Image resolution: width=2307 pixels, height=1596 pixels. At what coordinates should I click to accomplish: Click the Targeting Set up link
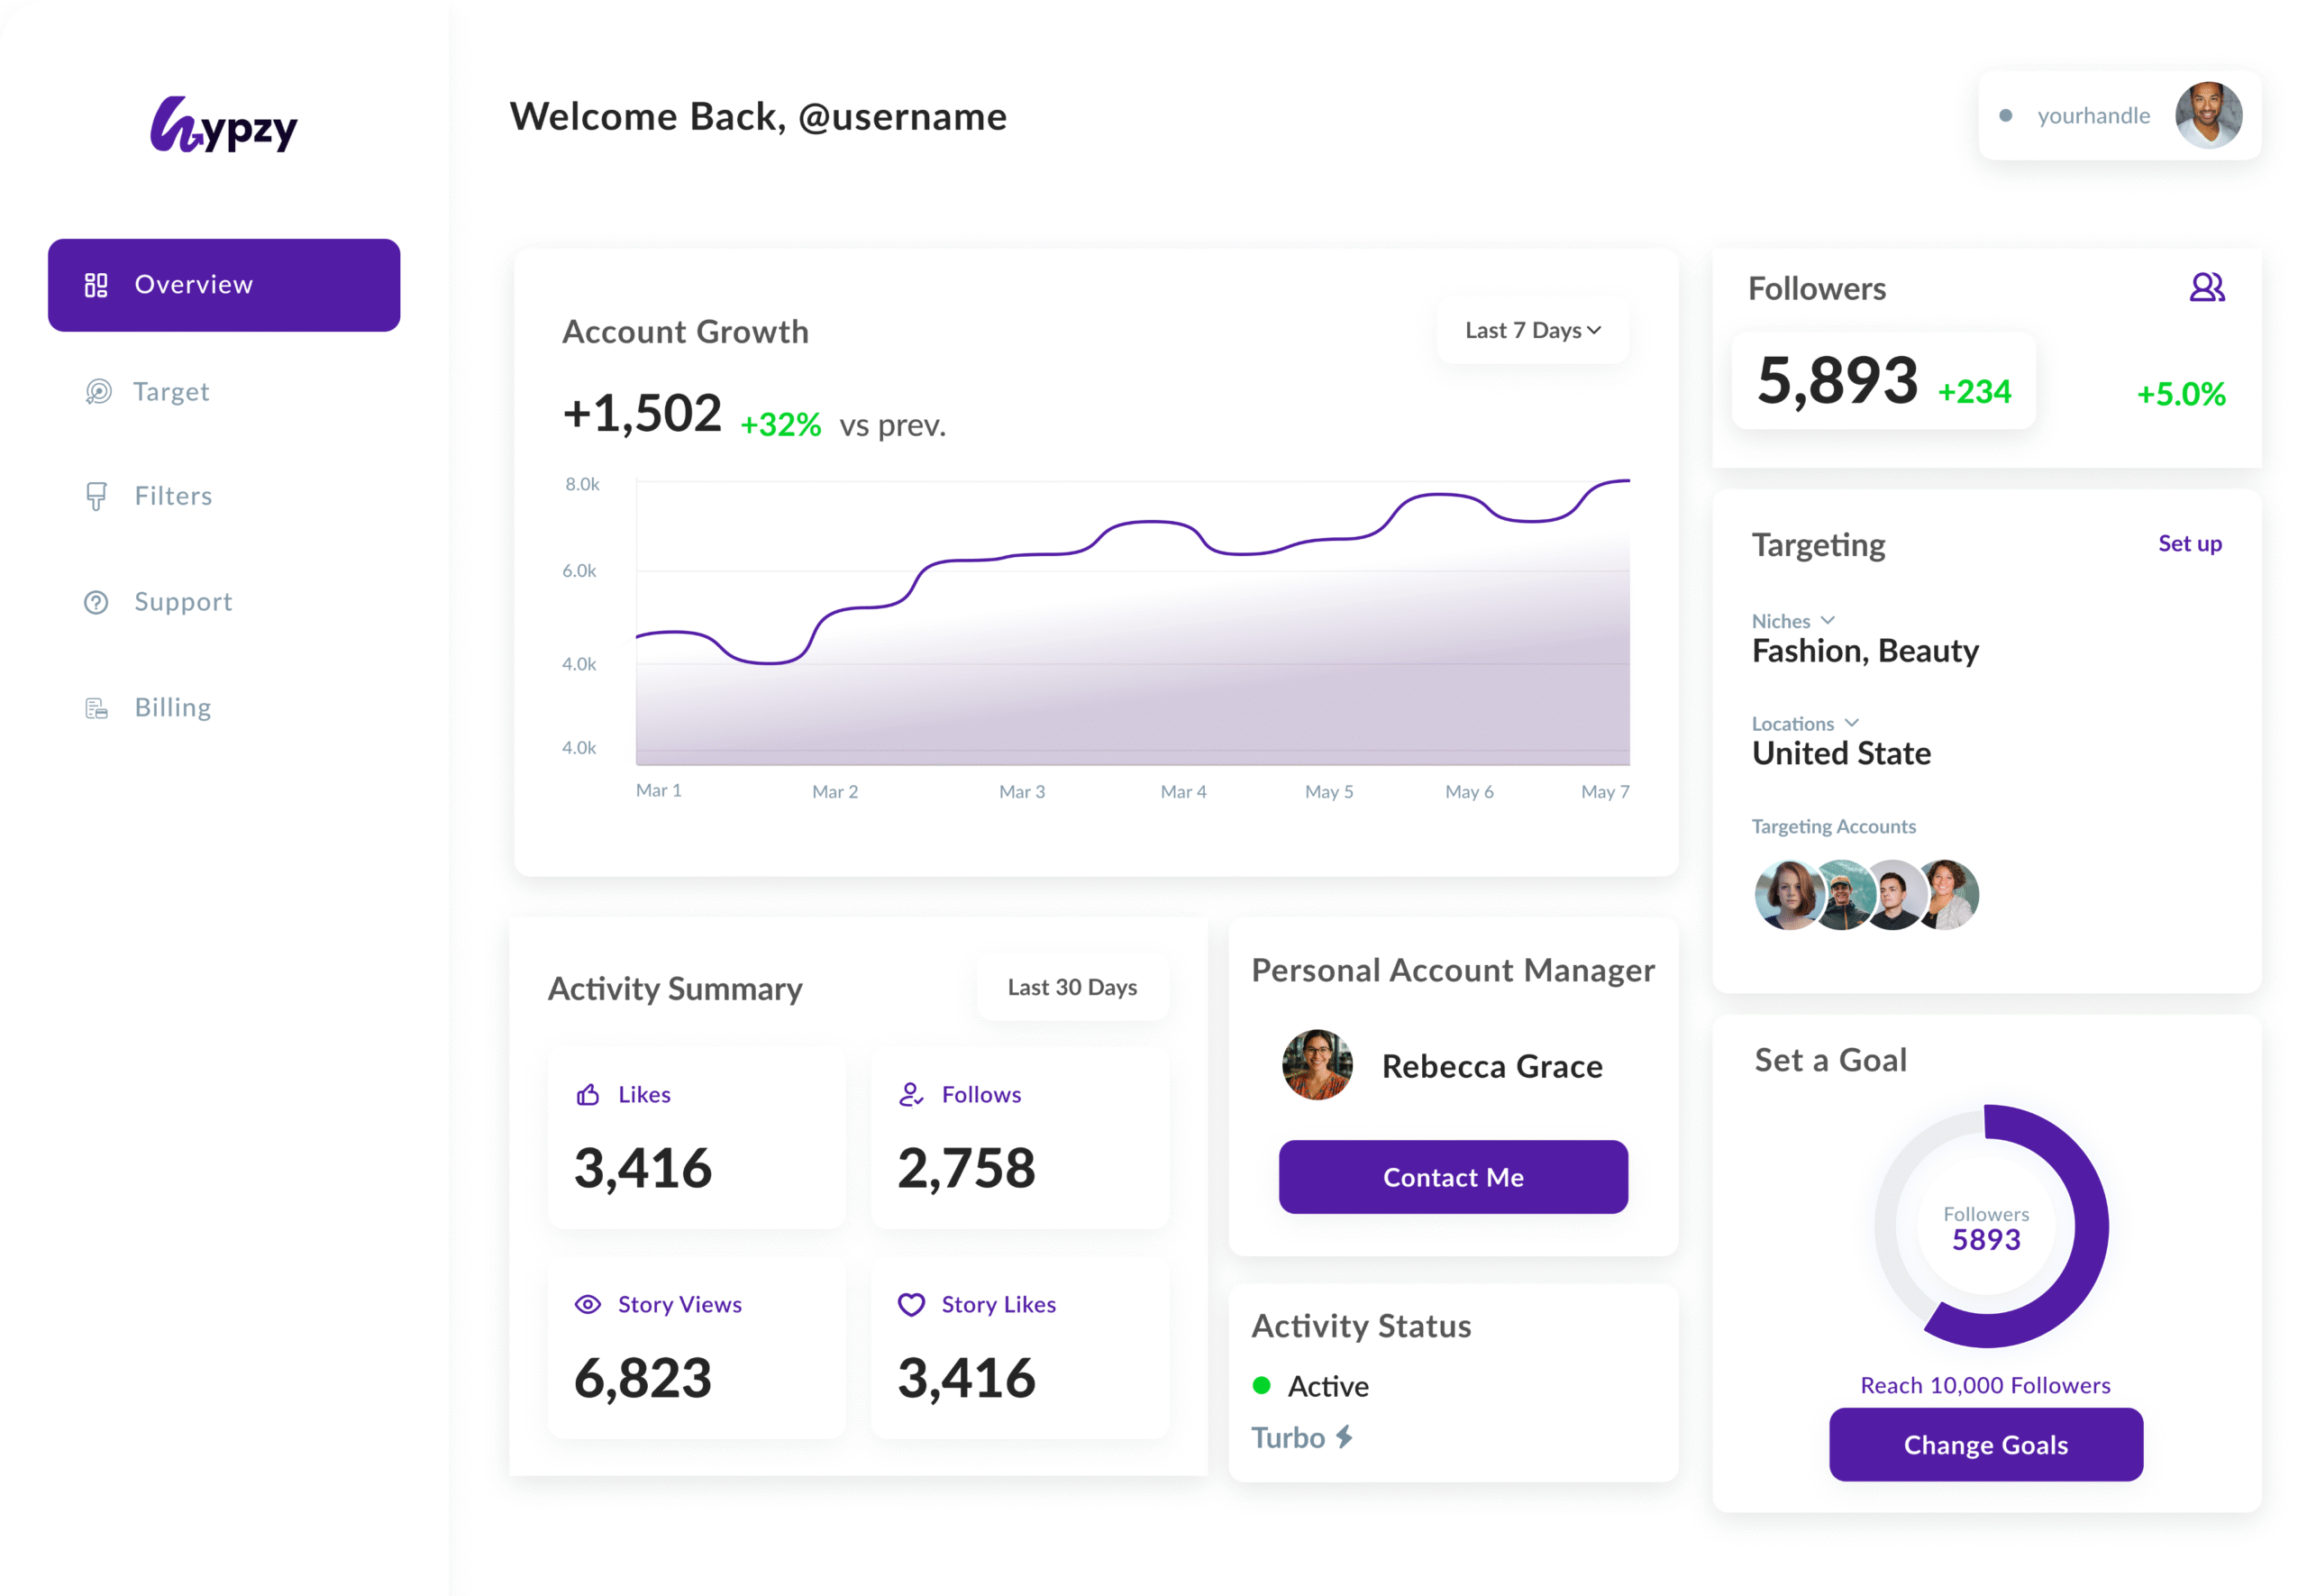click(x=2189, y=544)
